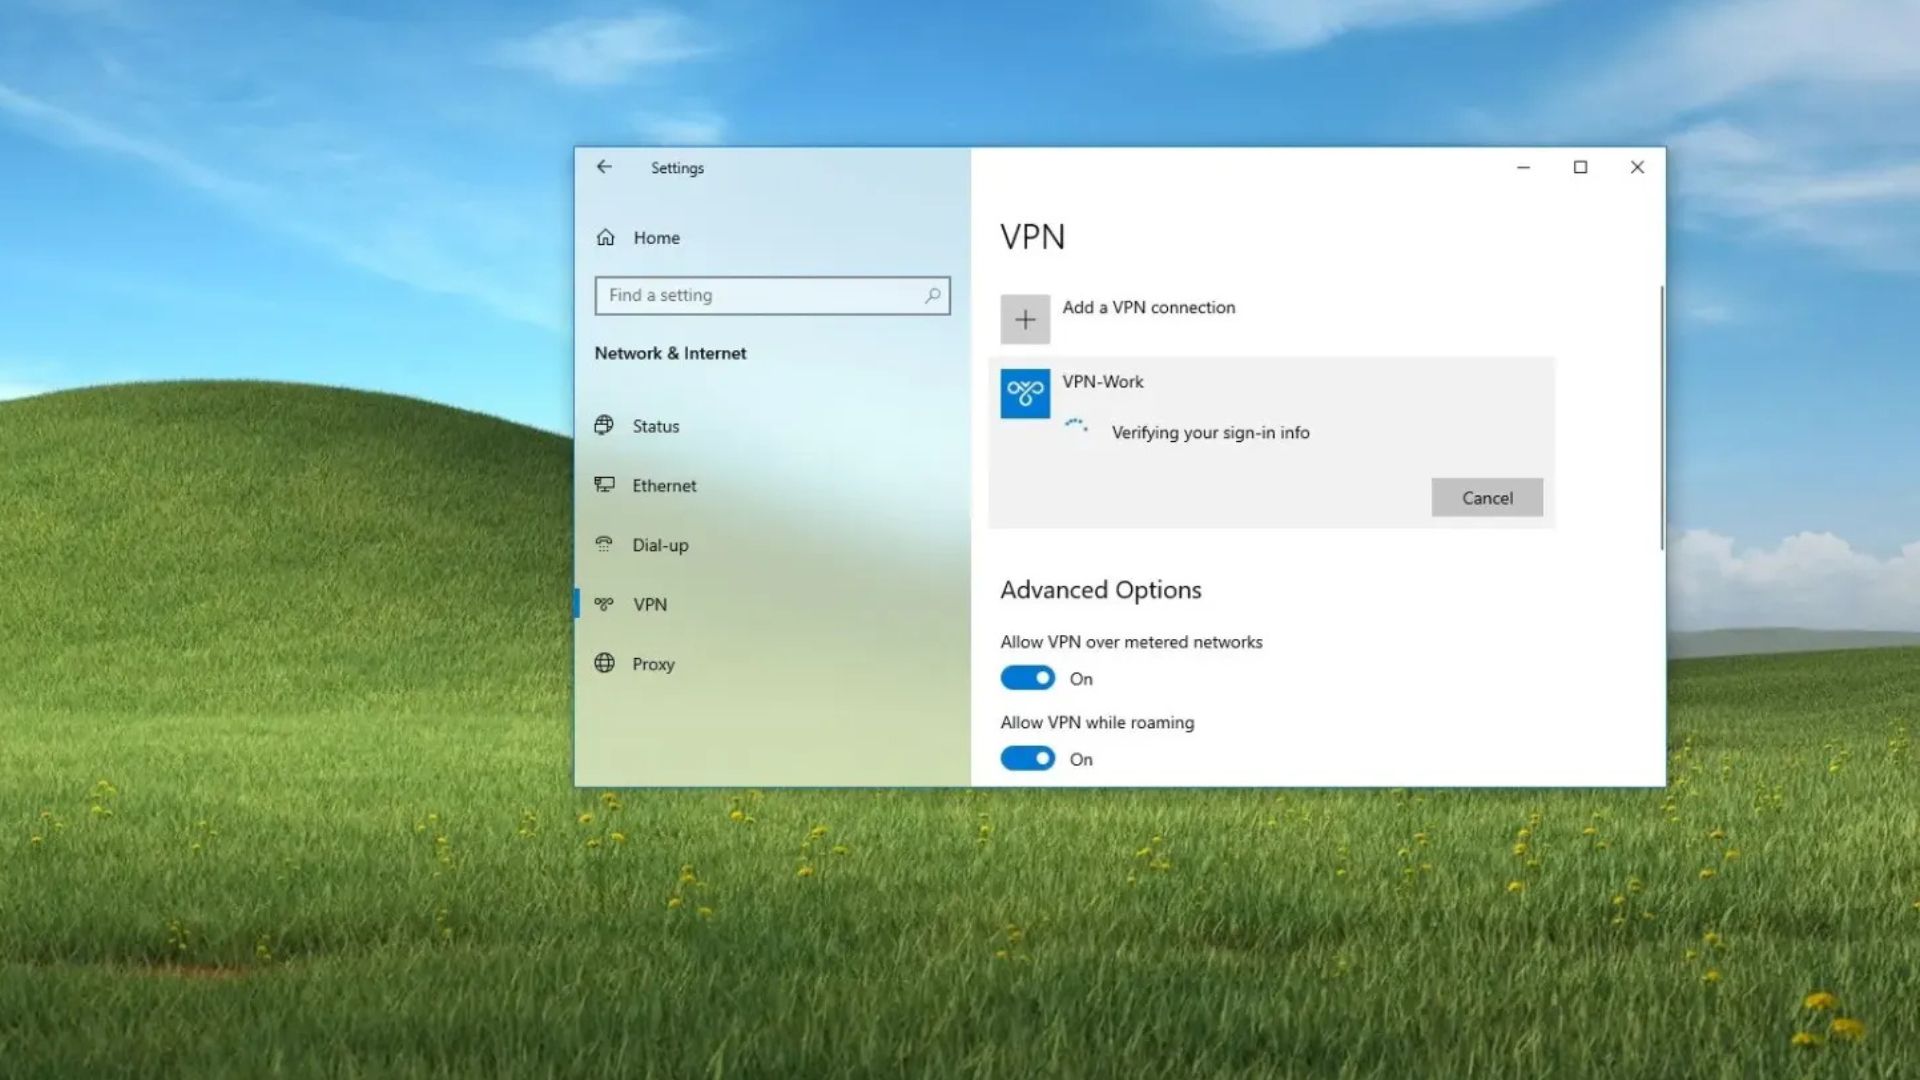The width and height of the screenshot is (1920, 1080).
Task: Click the plus icon to add VPN
Action: 1025,318
